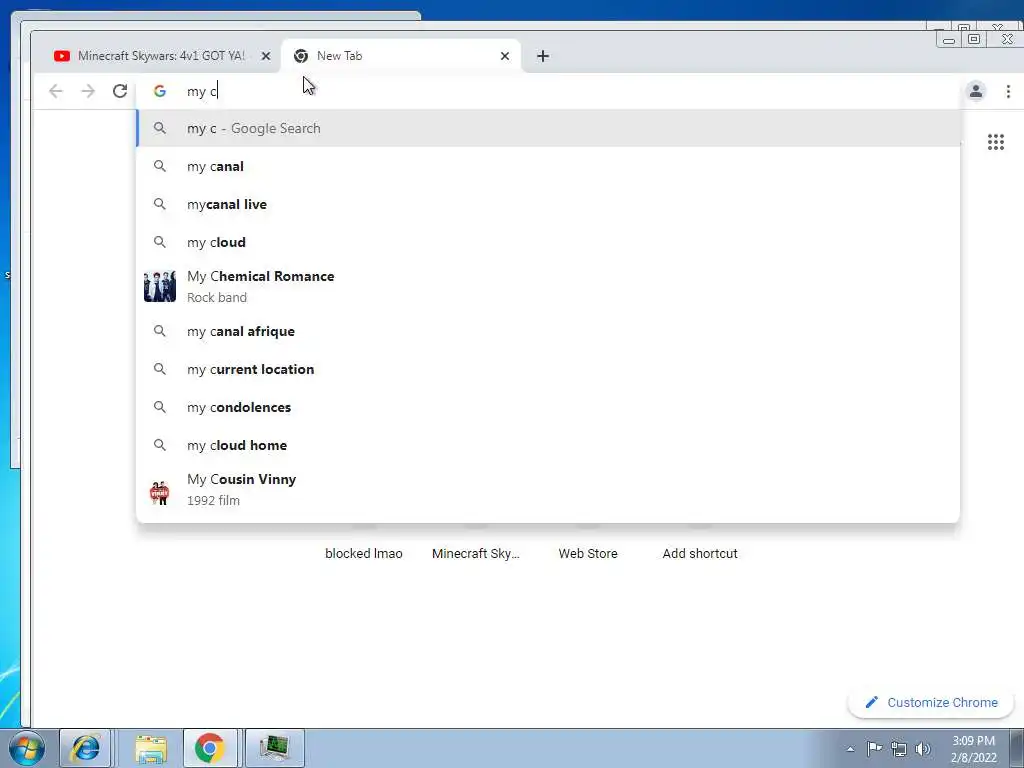Open the Google apps grid icon
The image size is (1024, 768).
[996, 142]
